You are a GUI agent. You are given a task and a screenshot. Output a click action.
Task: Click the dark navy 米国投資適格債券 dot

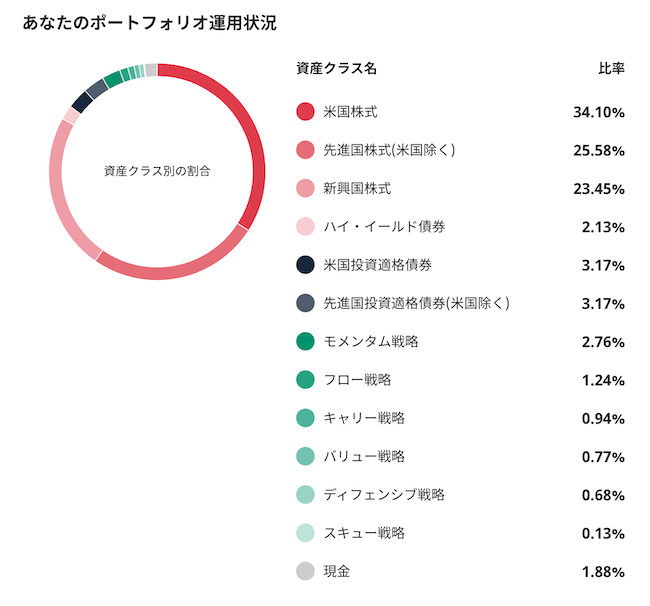305,264
